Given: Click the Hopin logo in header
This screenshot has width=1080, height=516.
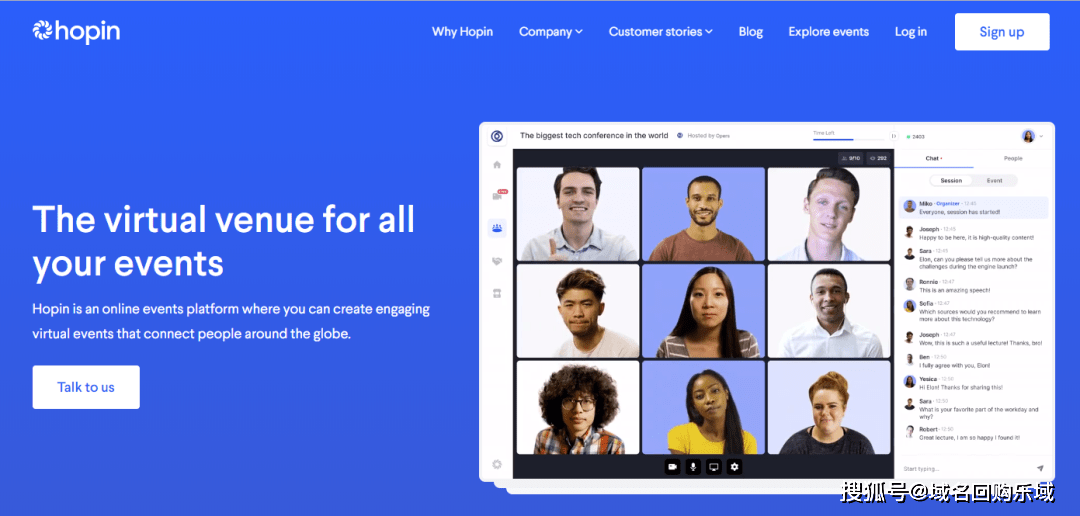Looking at the screenshot, I should 76,32.
